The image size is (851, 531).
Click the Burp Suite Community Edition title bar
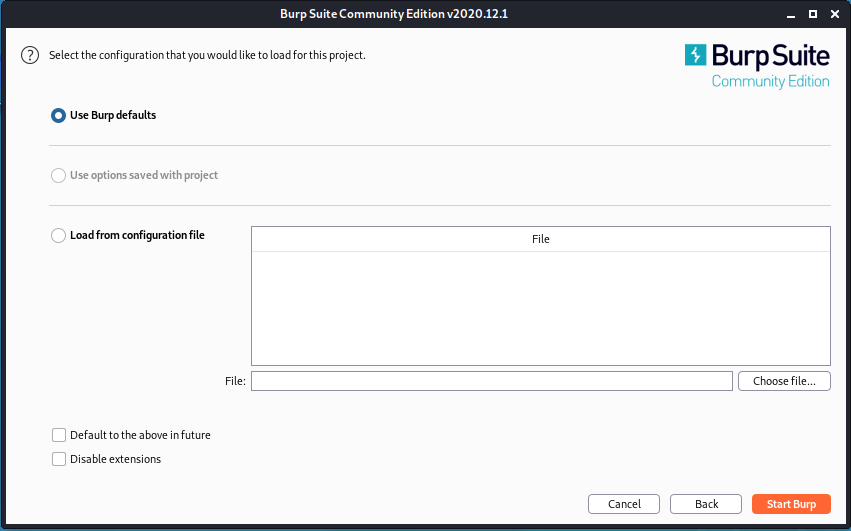click(400, 14)
